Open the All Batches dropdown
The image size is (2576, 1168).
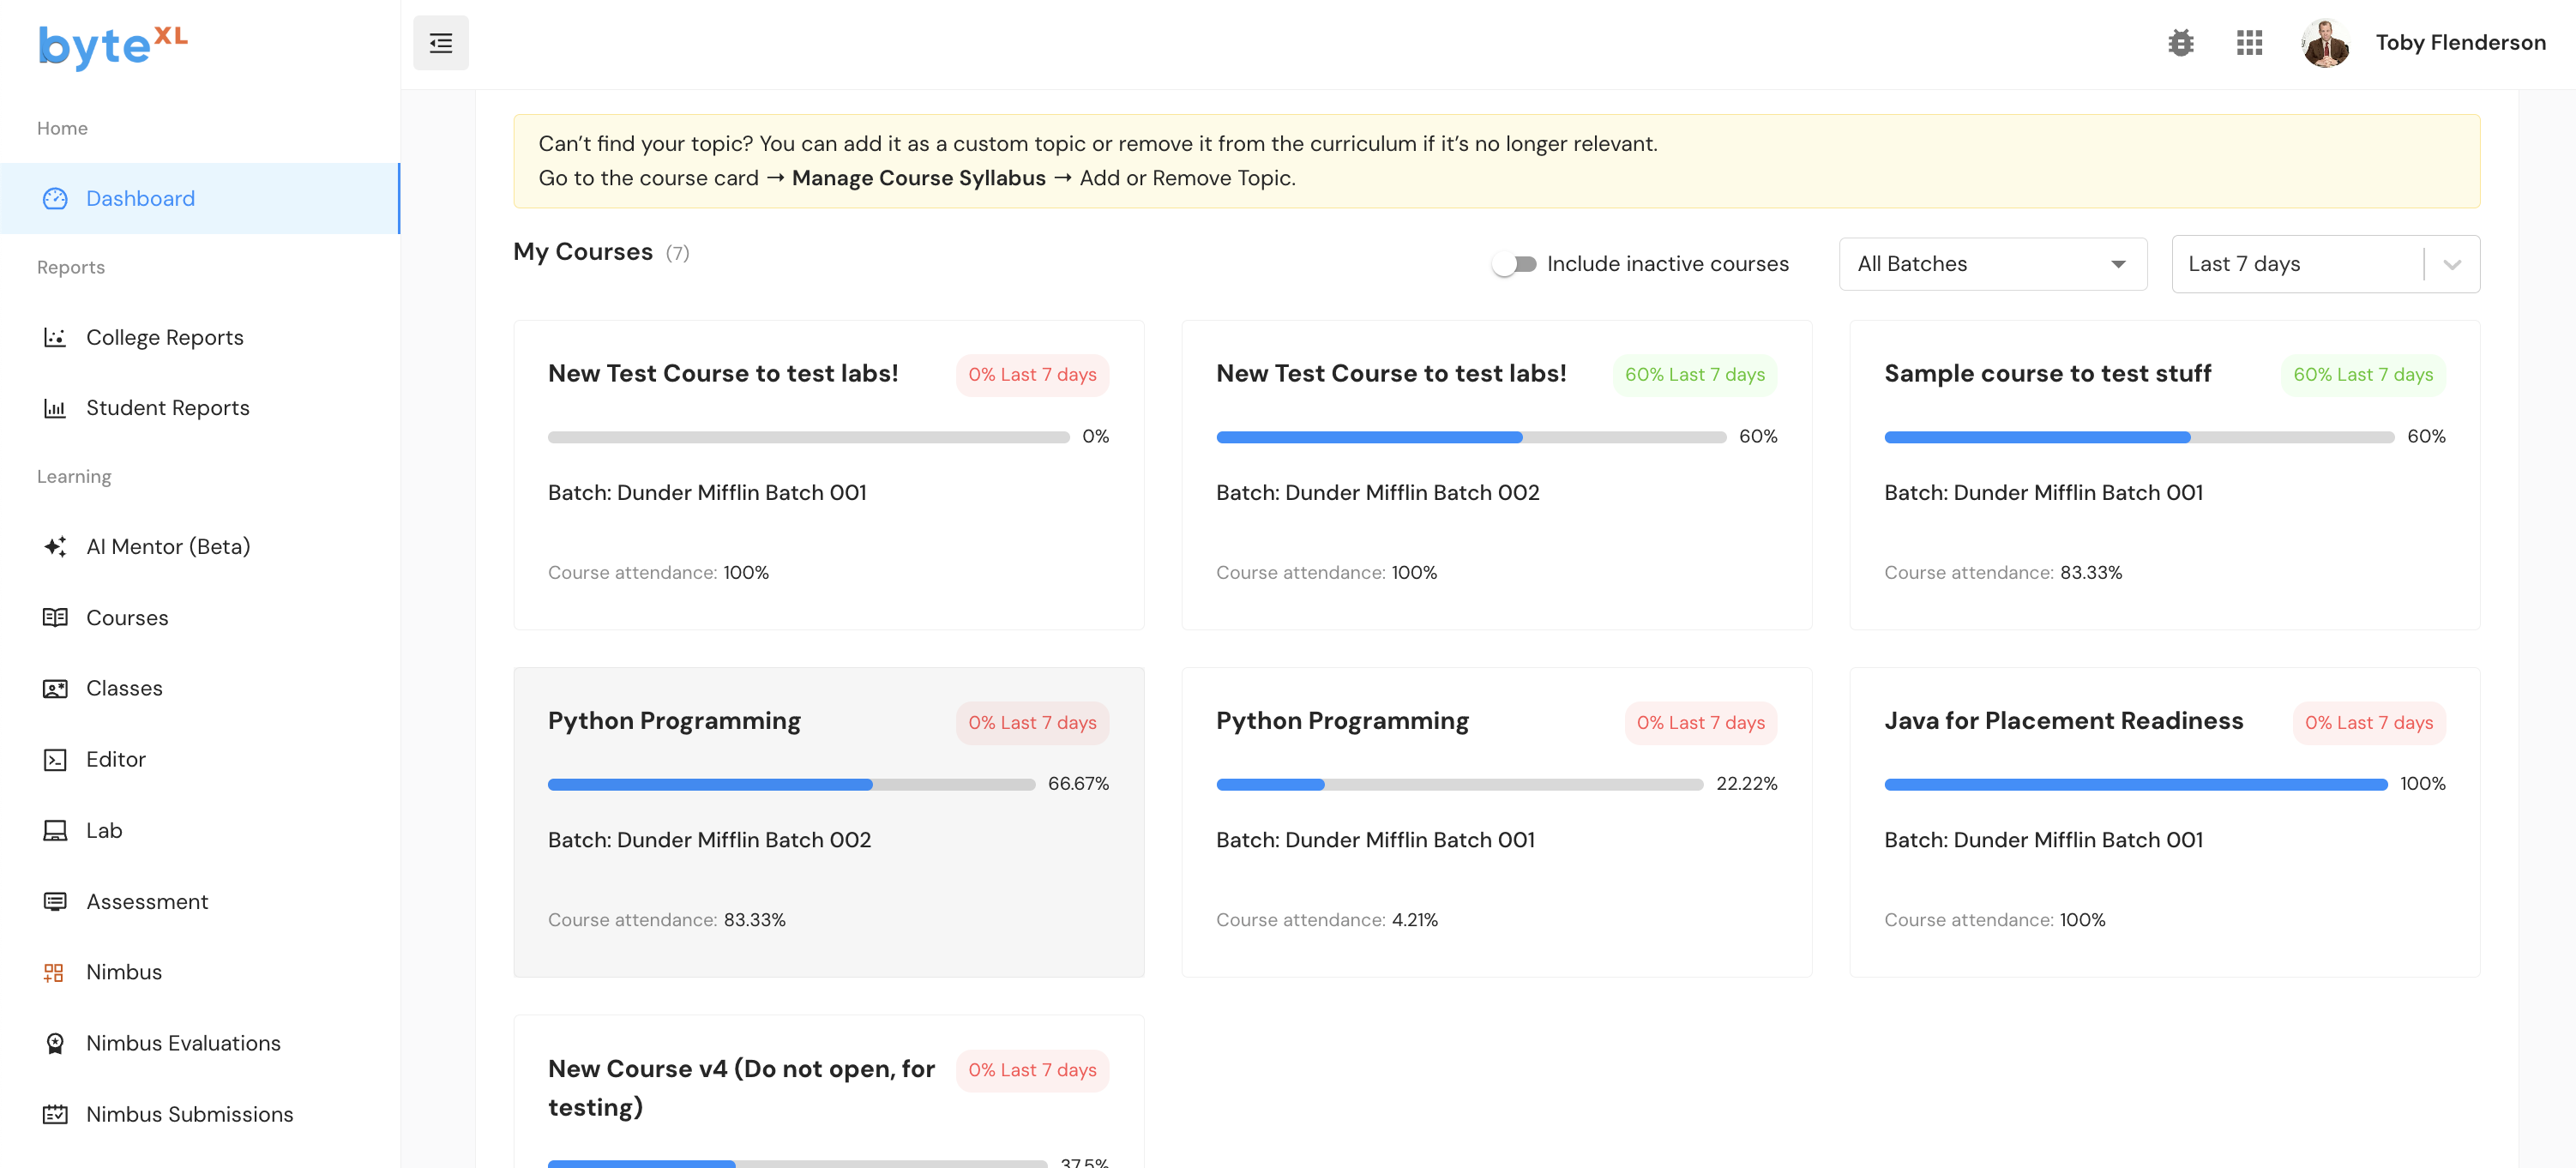(1992, 264)
